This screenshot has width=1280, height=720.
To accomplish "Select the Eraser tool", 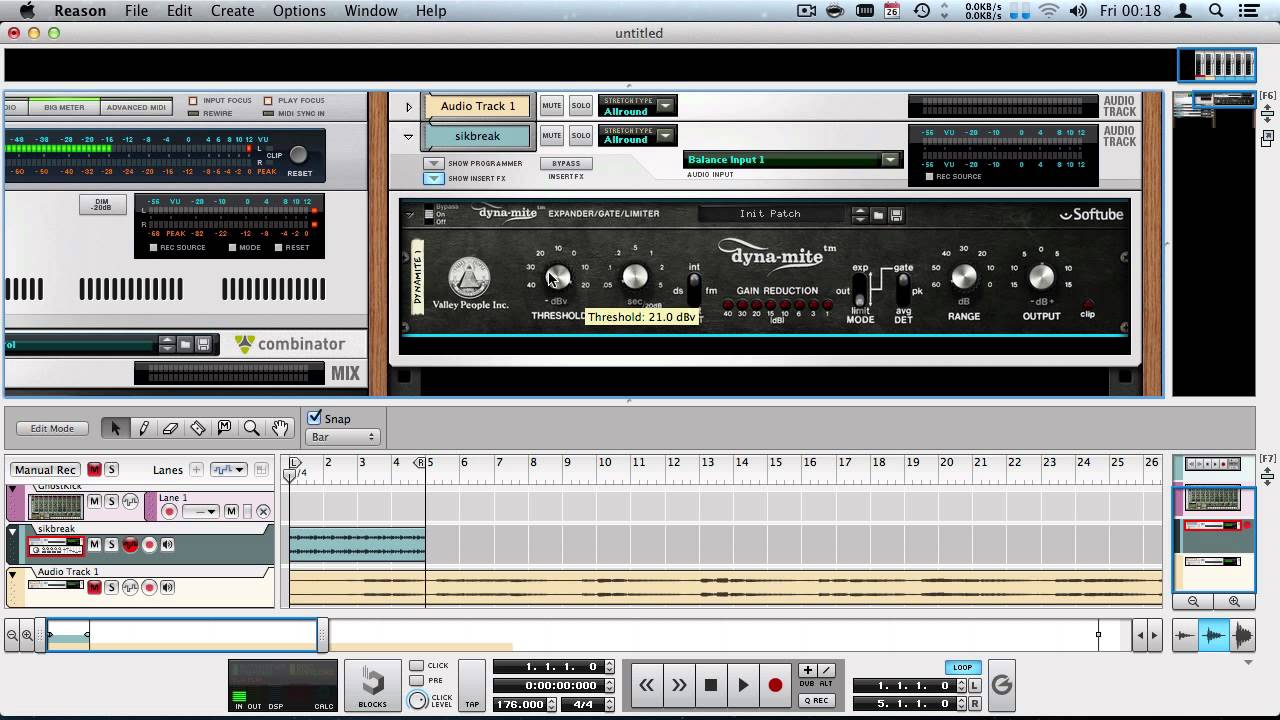I will (170, 428).
